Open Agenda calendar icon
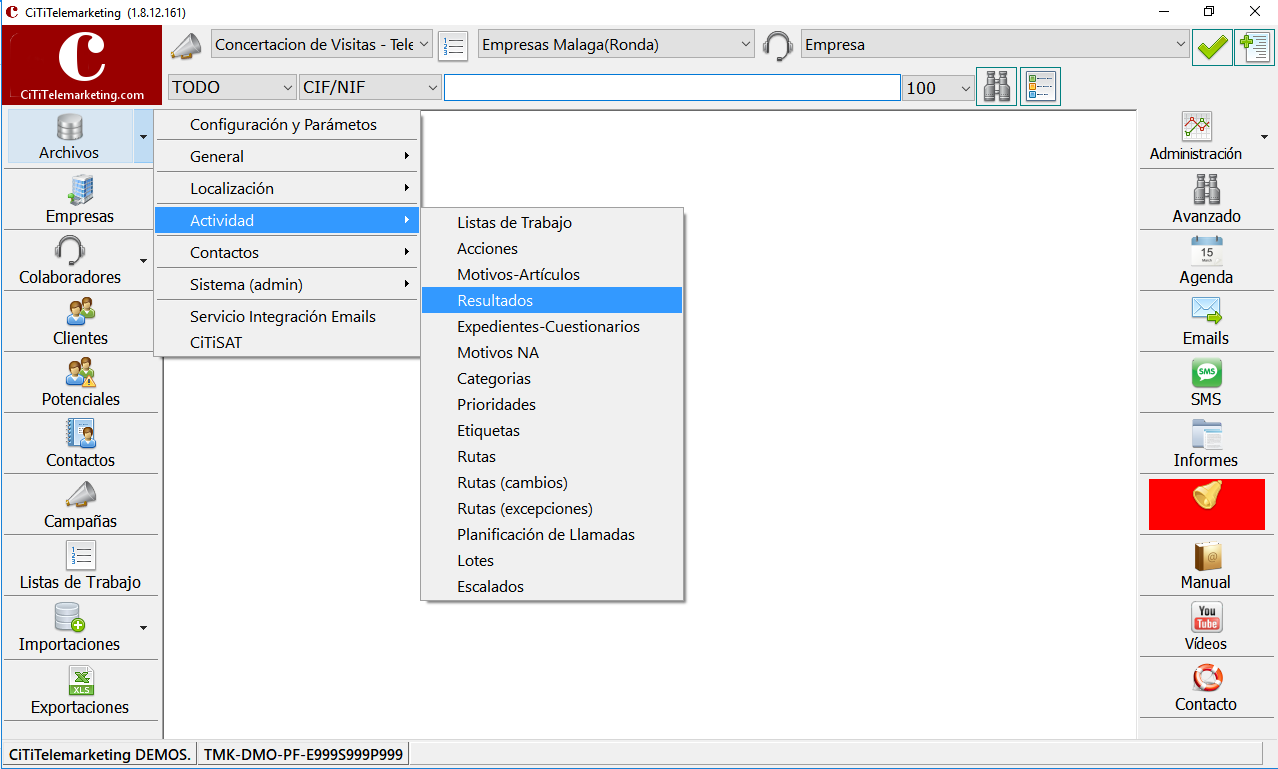The height and width of the screenshot is (769, 1278). (x=1206, y=251)
